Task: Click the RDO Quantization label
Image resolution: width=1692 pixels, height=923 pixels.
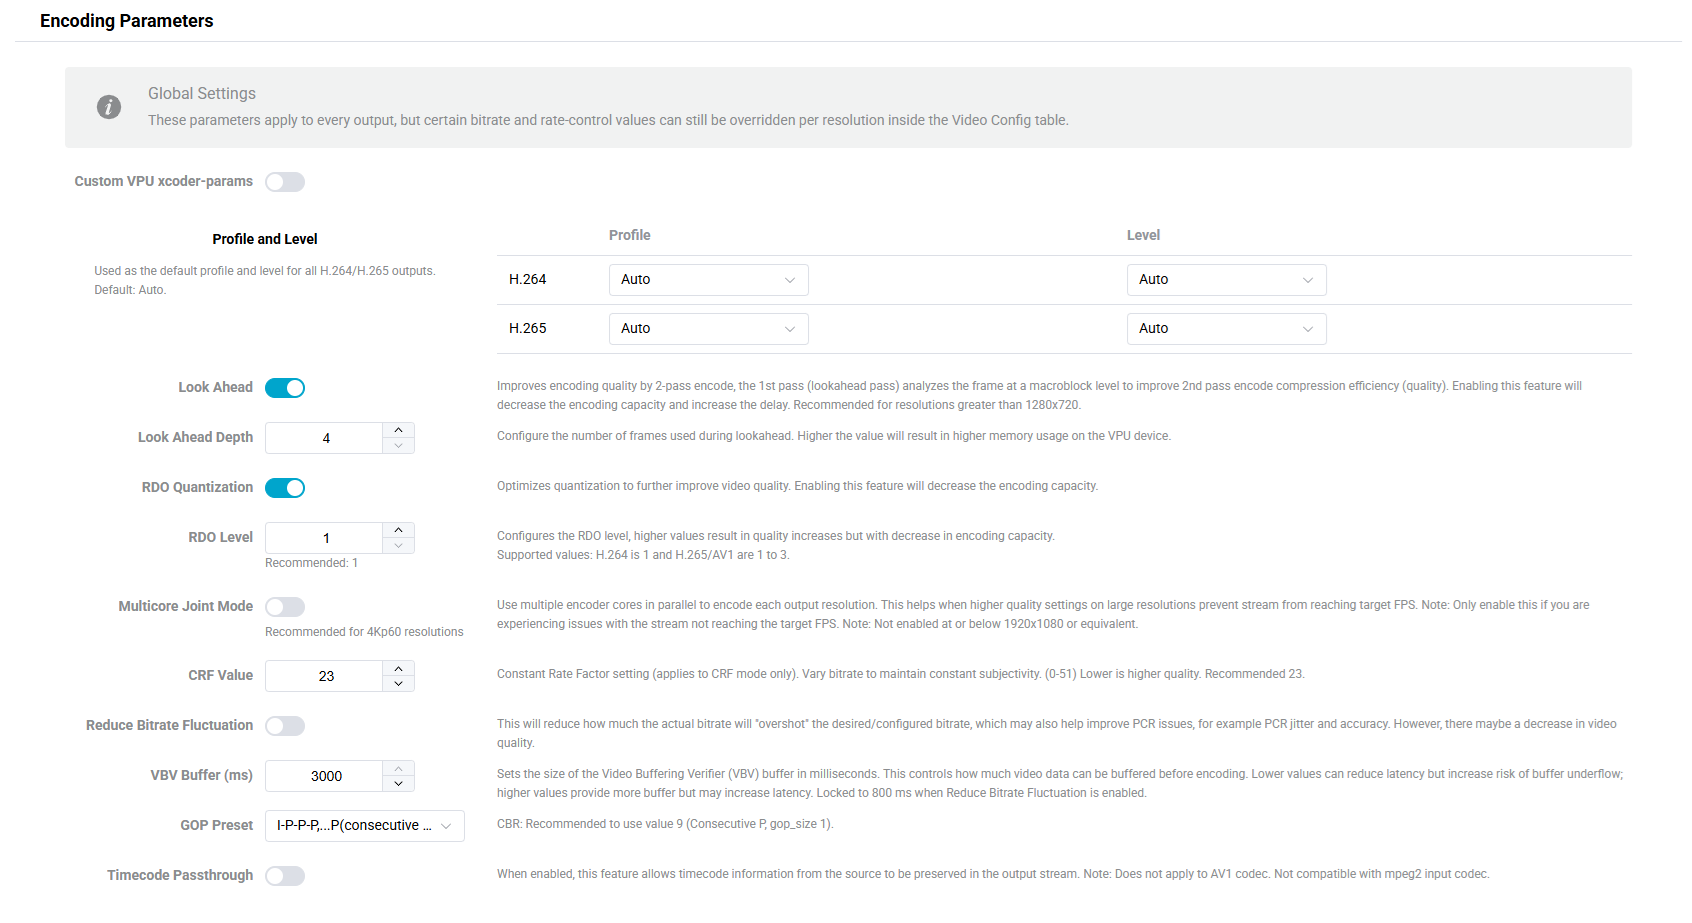Action: [197, 487]
